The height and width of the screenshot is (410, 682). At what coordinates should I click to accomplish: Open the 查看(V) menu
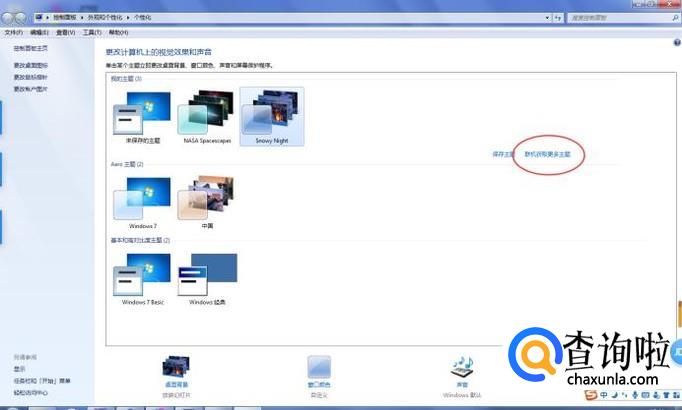[65, 33]
